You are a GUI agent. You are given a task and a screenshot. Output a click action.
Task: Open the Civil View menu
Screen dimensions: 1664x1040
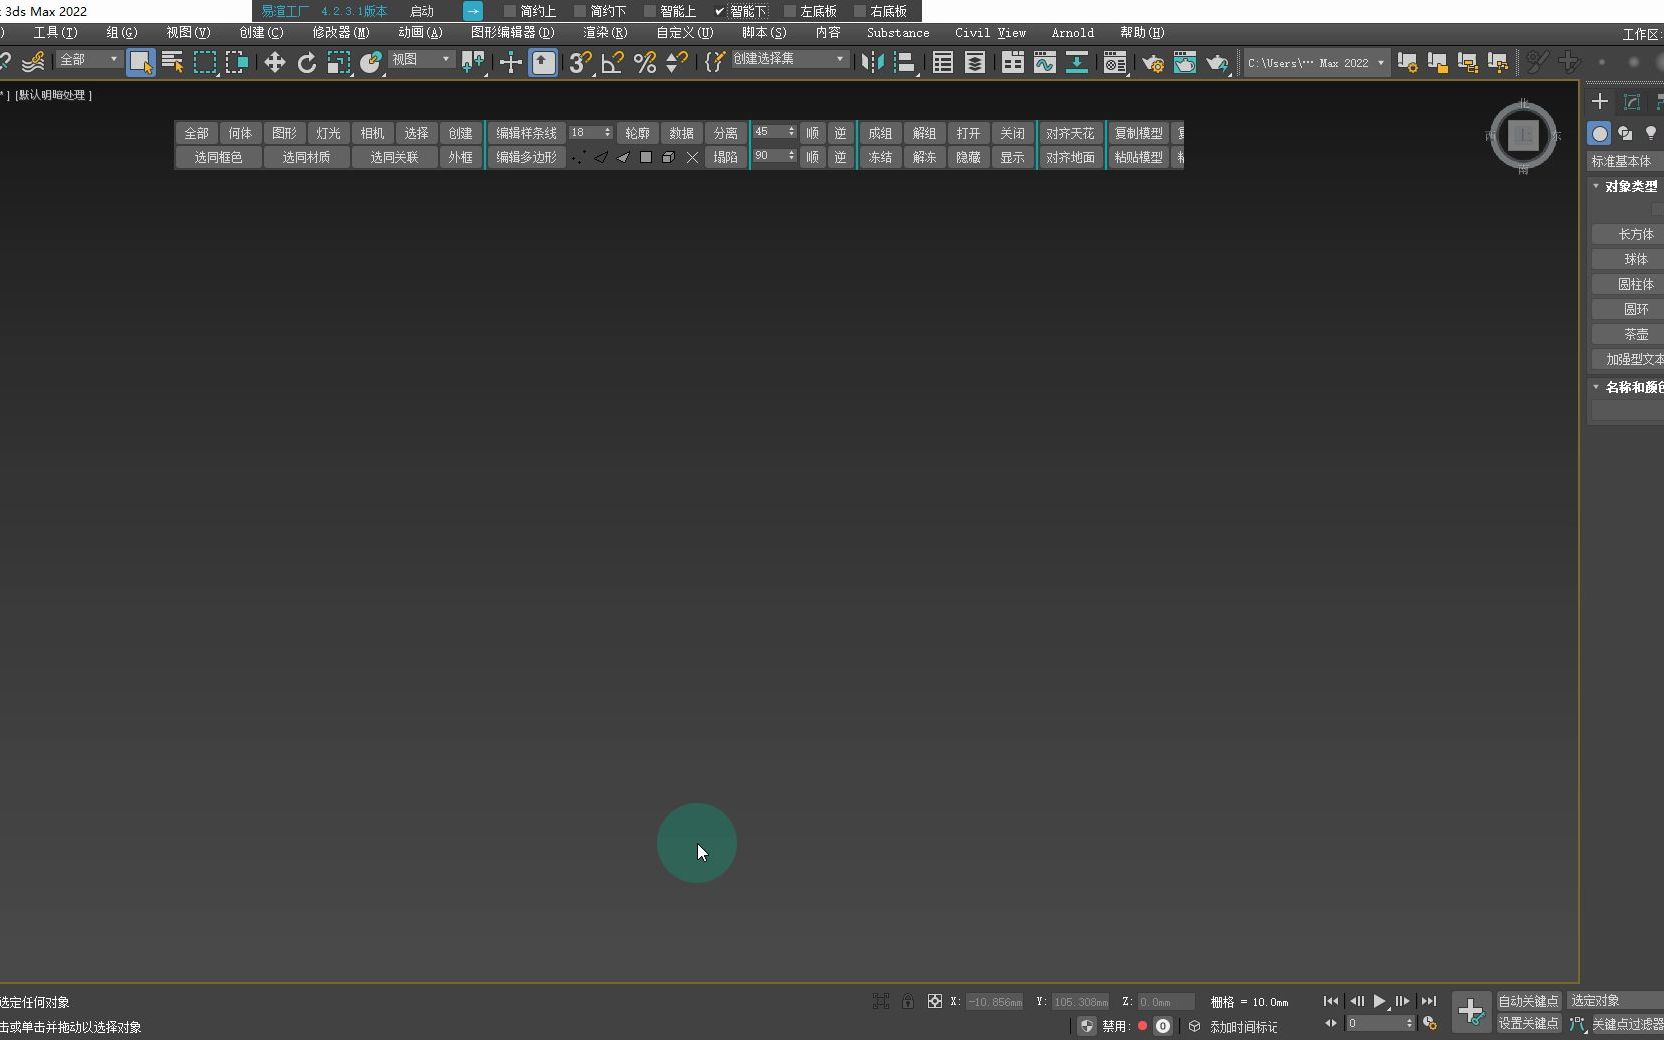[990, 33]
